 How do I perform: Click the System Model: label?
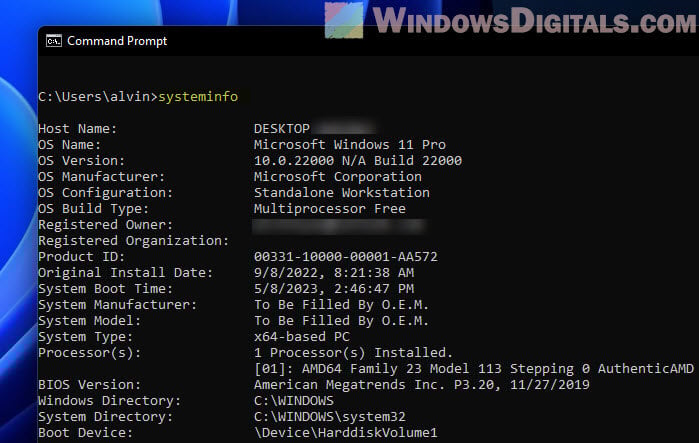[90, 321]
